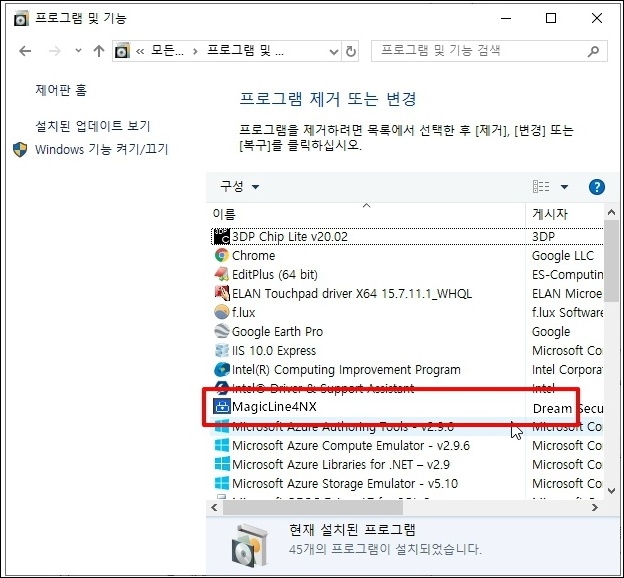
Task: Select Microsoft Azure Libraries for .NET icon
Action: click(222, 464)
